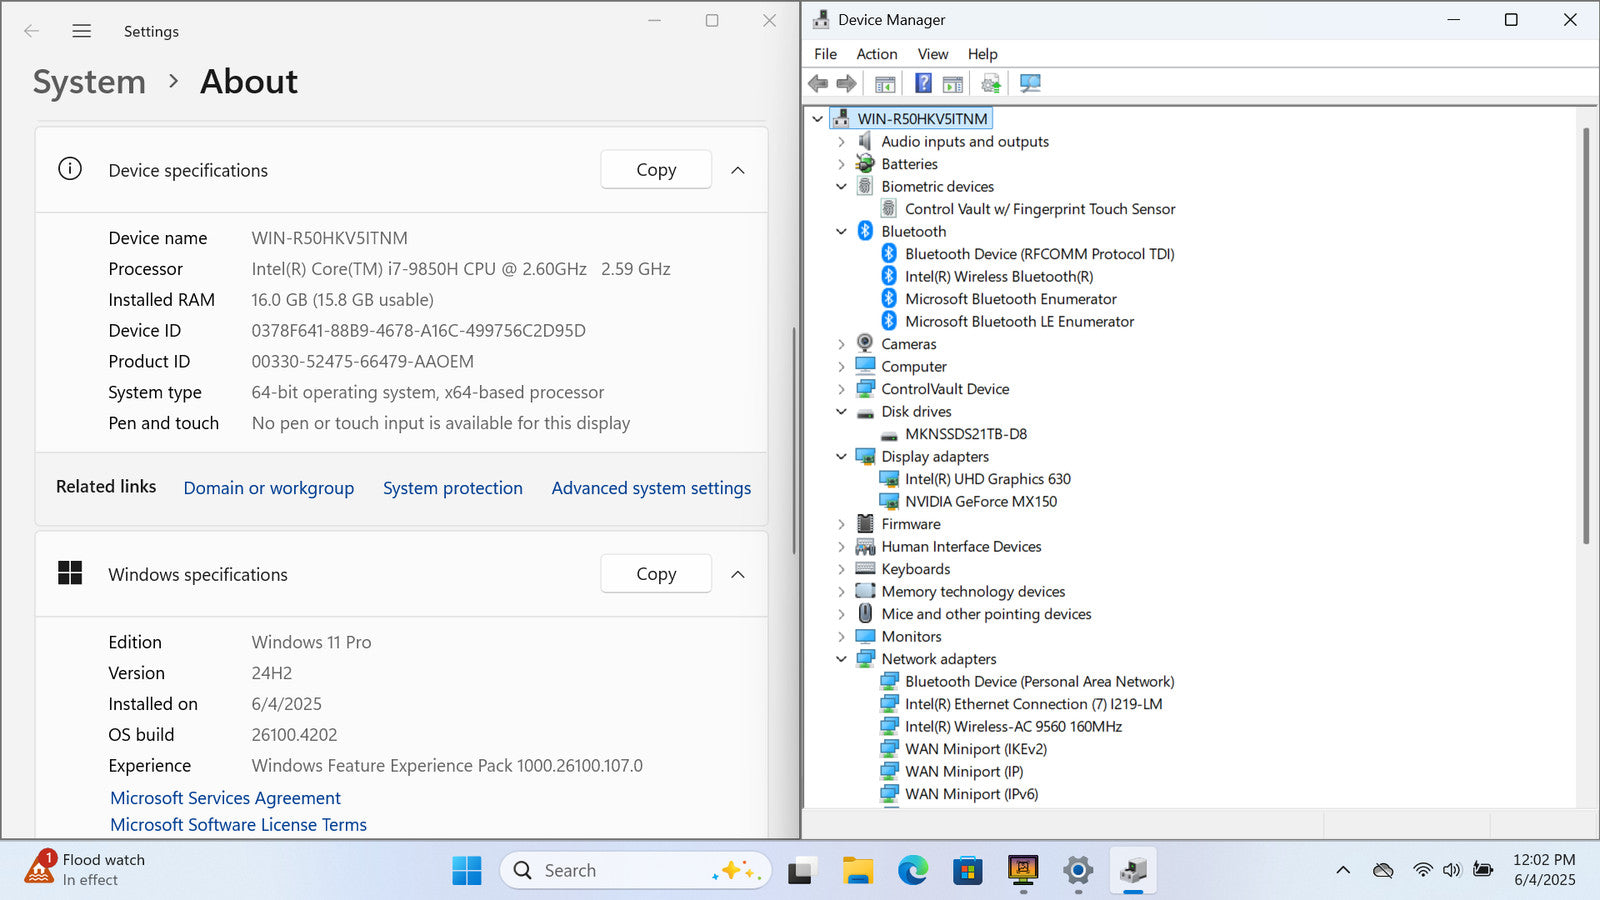1600x900 pixels.
Task: Collapse the Device specifications section chevron
Action: tap(738, 170)
